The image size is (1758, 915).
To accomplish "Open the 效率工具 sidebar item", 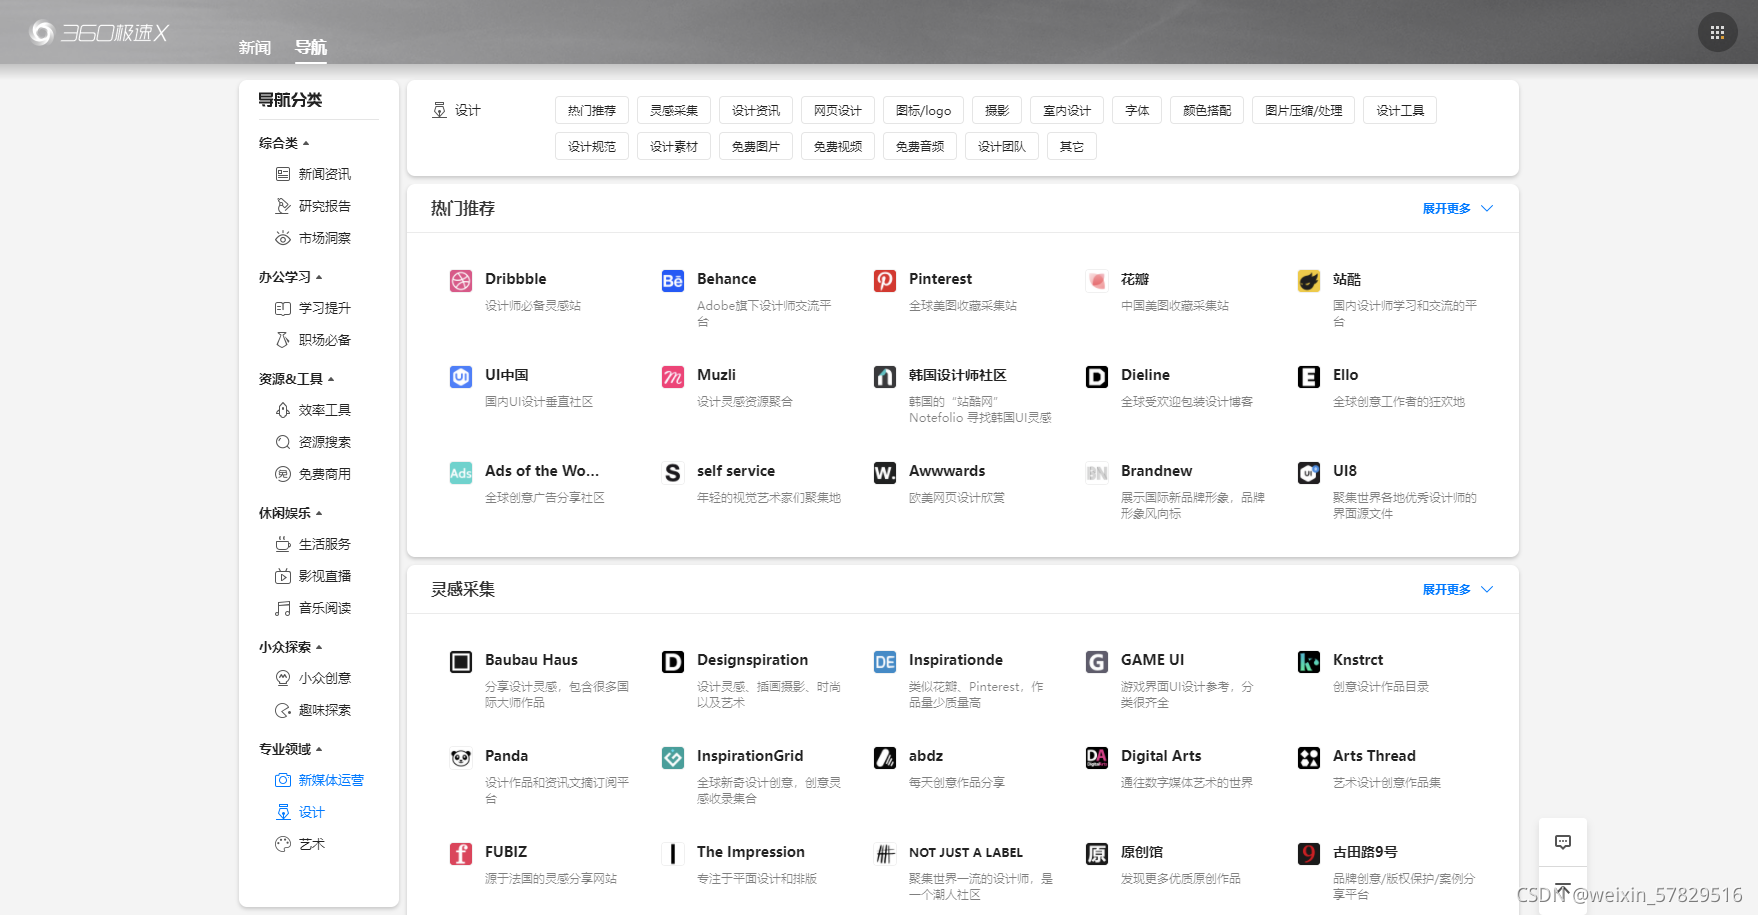I will 313,410.
